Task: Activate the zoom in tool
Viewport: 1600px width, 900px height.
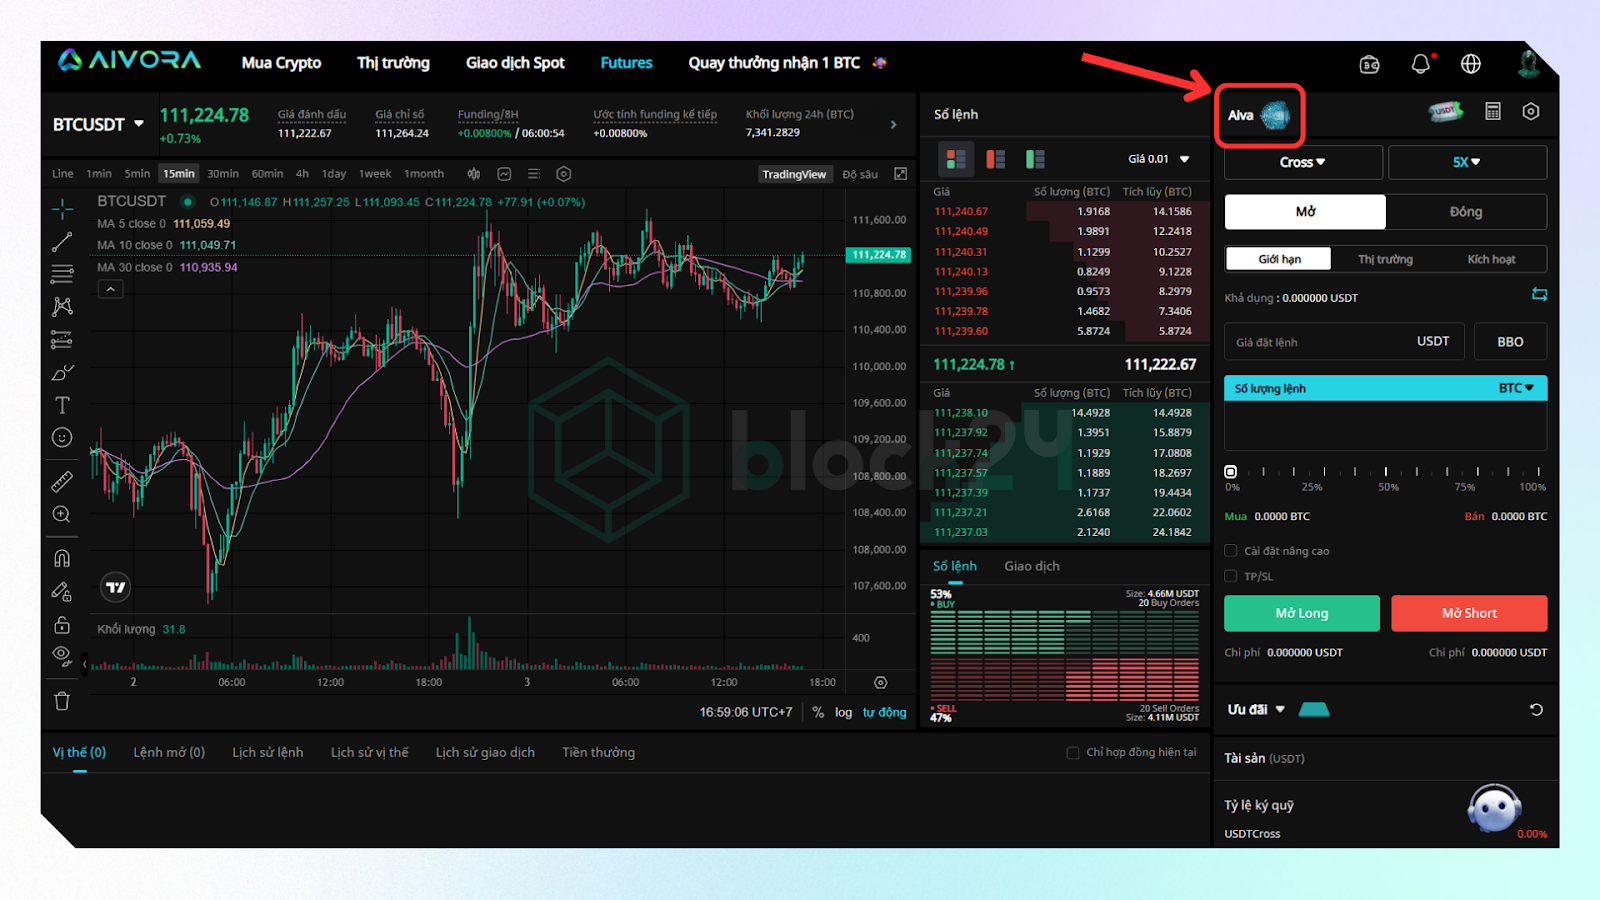Action: click(62, 514)
